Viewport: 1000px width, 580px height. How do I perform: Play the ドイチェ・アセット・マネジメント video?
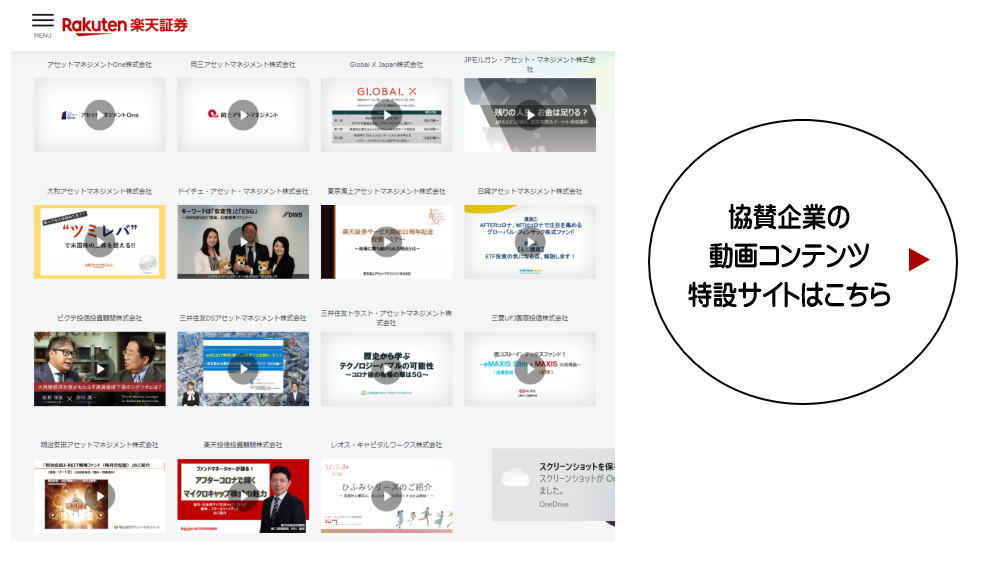(243, 242)
